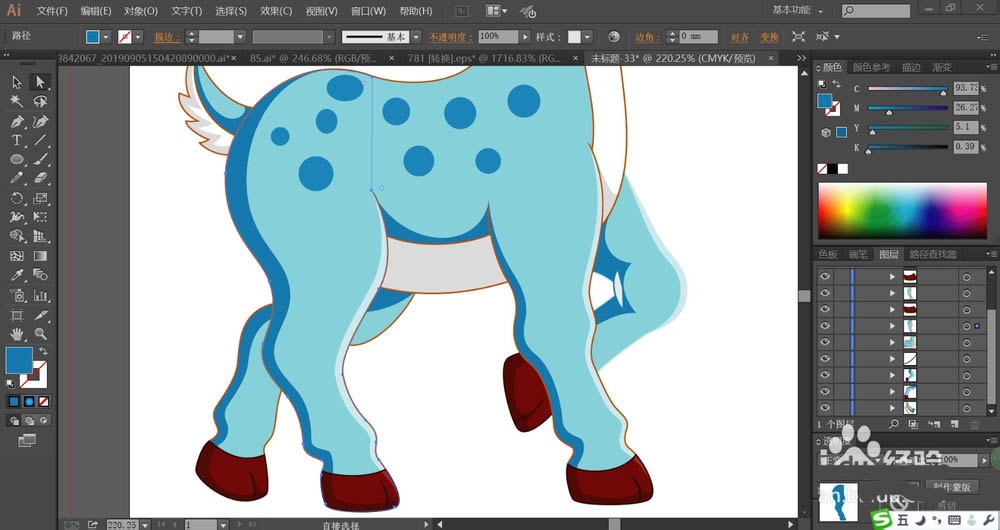Click the swap fill and stroke arrow in toolbox

(43, 351)
